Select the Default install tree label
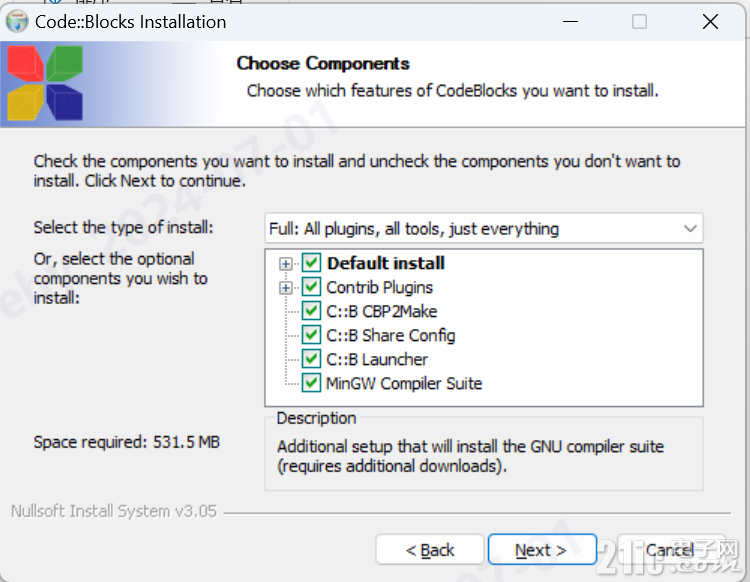Screen dimensions: 750x582 tap(386, 263)
